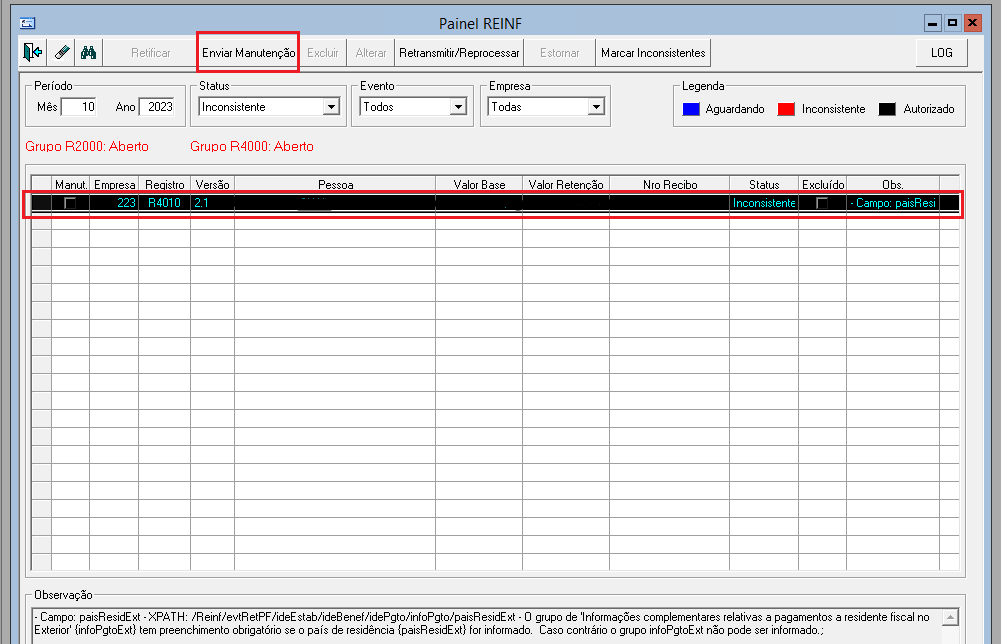
Task: Click the Status column header
Action: (x=764, y=184)
